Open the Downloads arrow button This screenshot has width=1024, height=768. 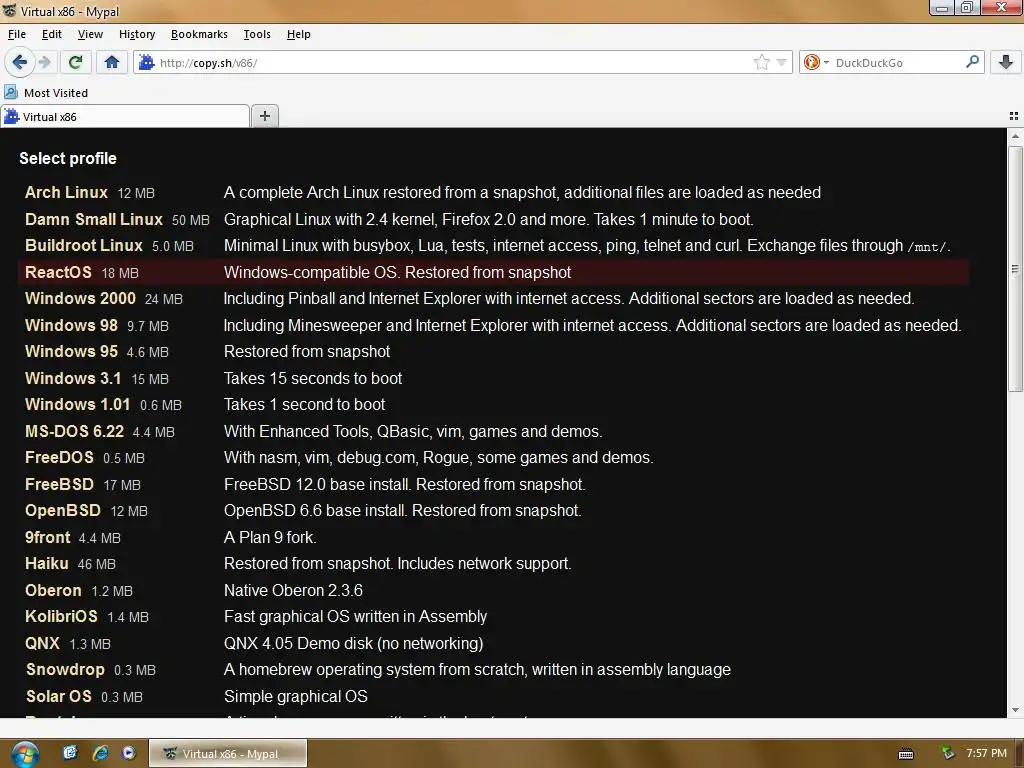(1006, 62)
